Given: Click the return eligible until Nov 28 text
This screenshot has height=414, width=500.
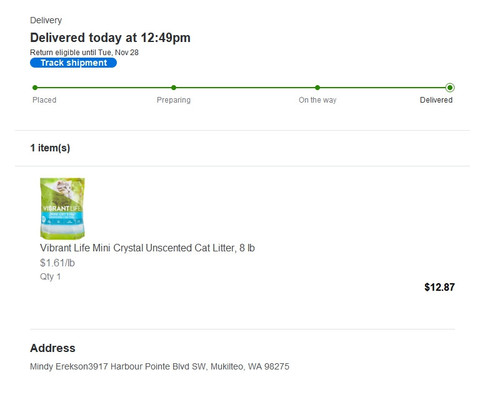Looking at the screenshot, I should (x=84, y=52).
